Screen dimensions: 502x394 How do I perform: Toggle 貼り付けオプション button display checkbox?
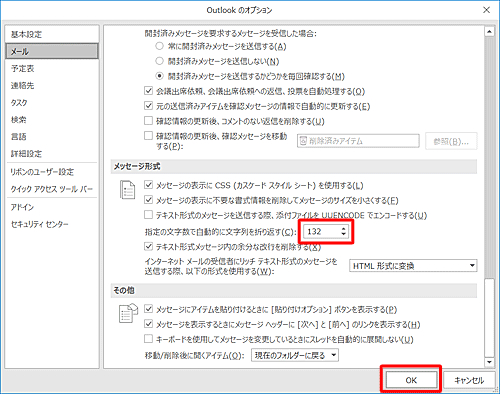coord(148,309)
